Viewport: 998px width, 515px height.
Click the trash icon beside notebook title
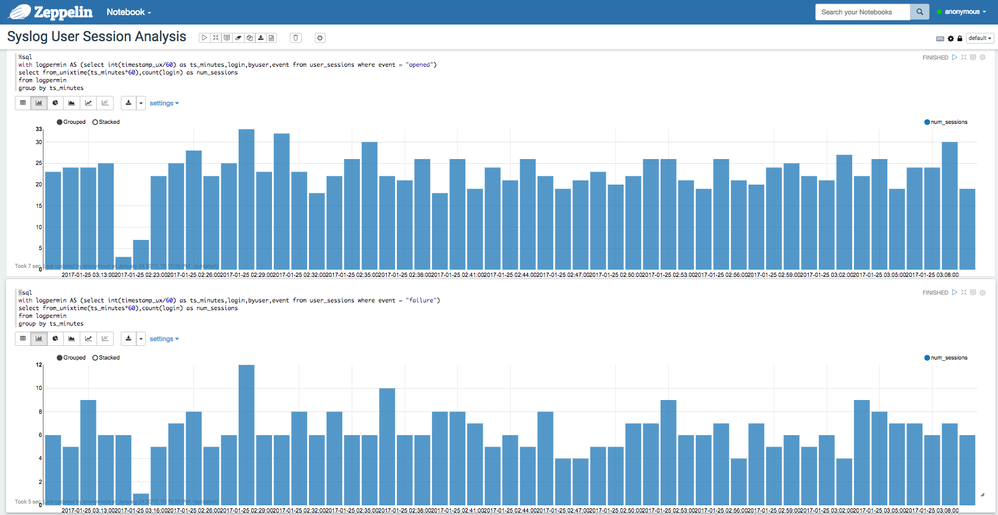[x=295, y=38]
